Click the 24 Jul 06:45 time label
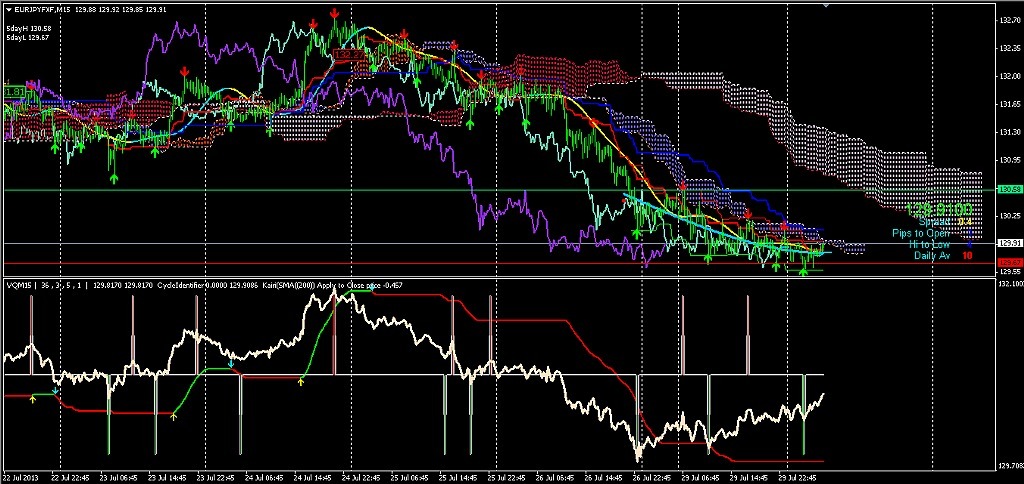The width and height of the screenshot is (1024, 484). pyautogui.click(x=262, y=477)
